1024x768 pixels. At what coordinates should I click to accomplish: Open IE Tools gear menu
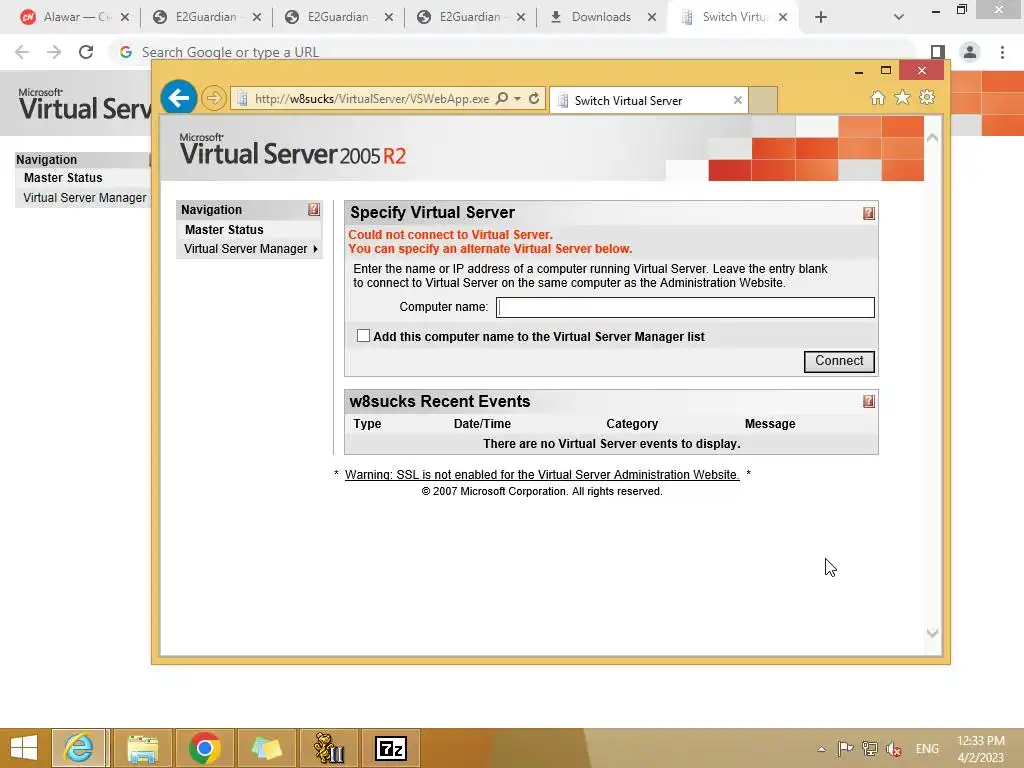pos(927,98)
